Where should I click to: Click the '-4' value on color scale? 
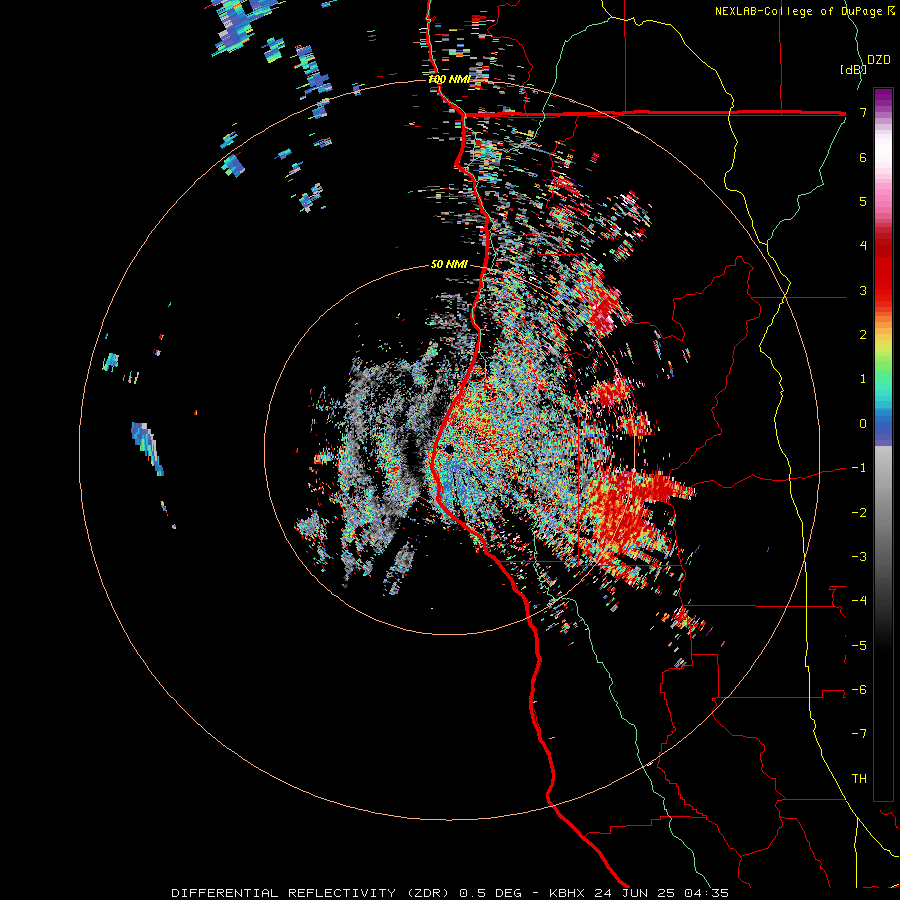click(x=859, y=601)
